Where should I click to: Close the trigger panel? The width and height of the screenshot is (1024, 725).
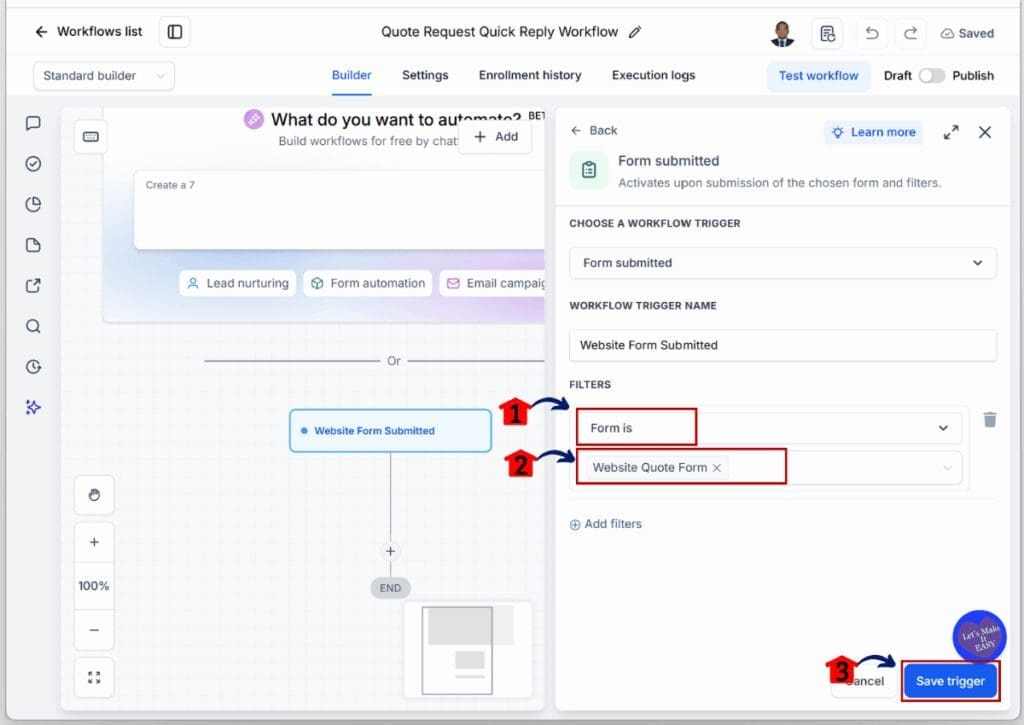coord(985,133)
